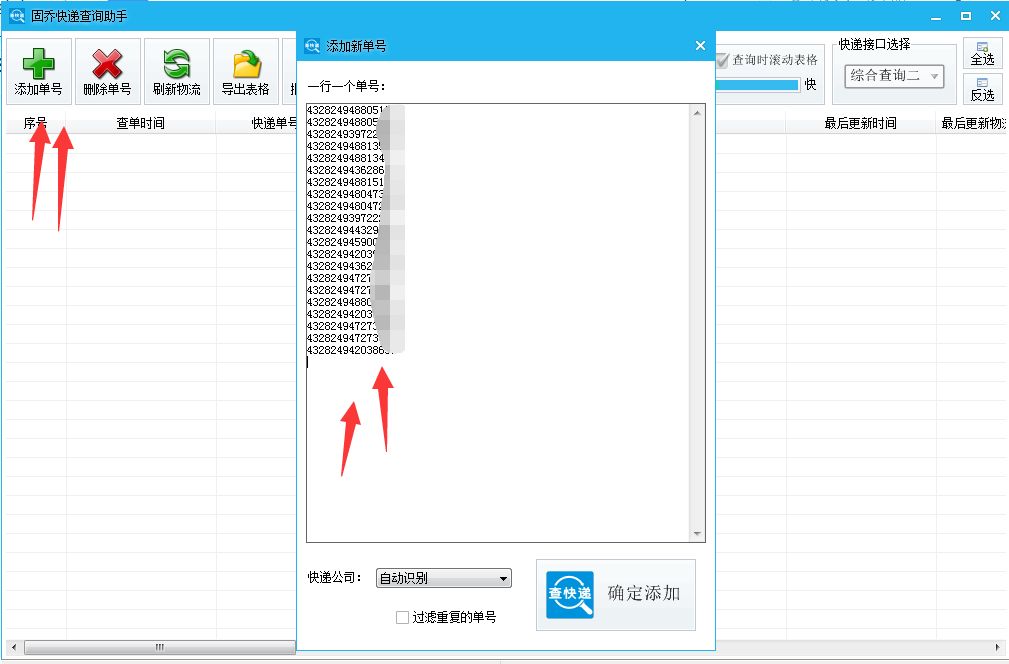Image resolution: width=1009 pixels, height=664 pixels.
Task: Click the 刷新物流 refresh button
Action: 177,71
